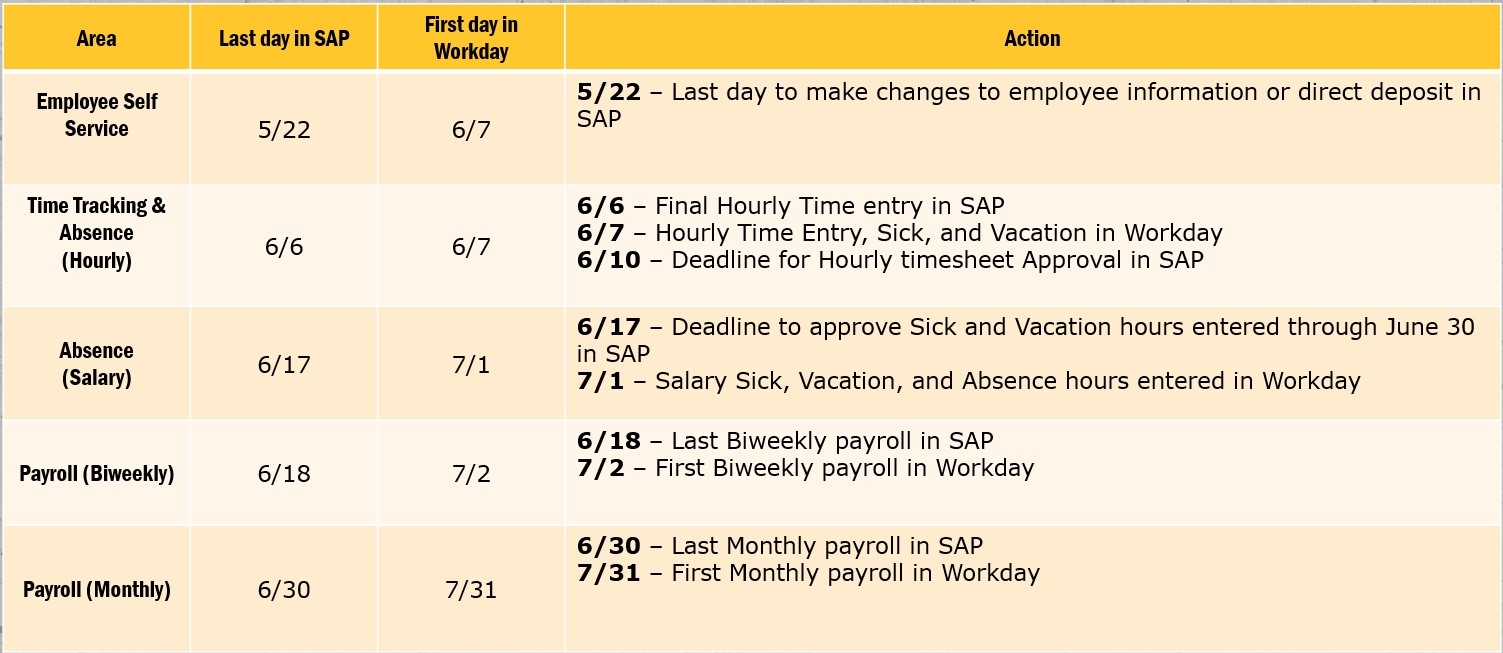The image size is (1503, 653).
Task: Click the 7/1 first day in Workday cell
Action: tap(471, 365)
